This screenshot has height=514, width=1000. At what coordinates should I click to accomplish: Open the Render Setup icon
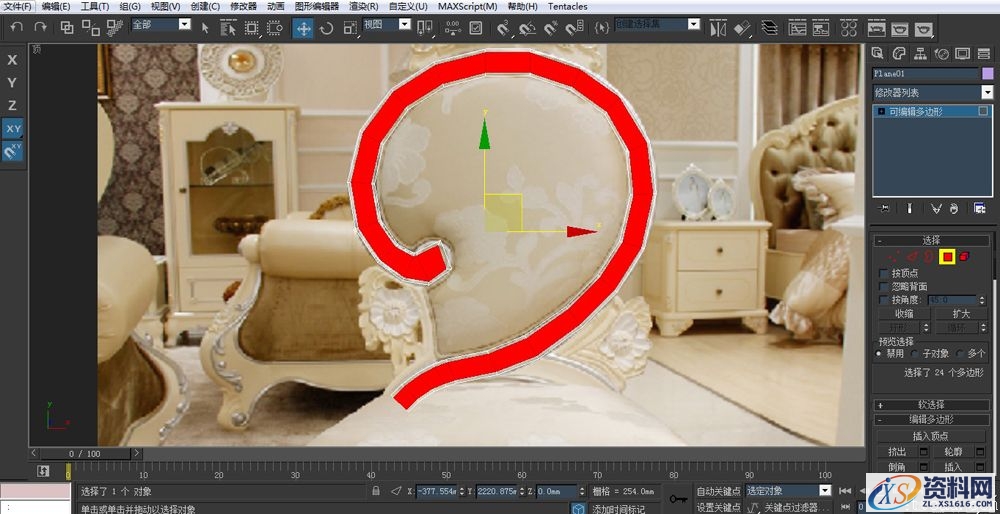coord(876,29)
